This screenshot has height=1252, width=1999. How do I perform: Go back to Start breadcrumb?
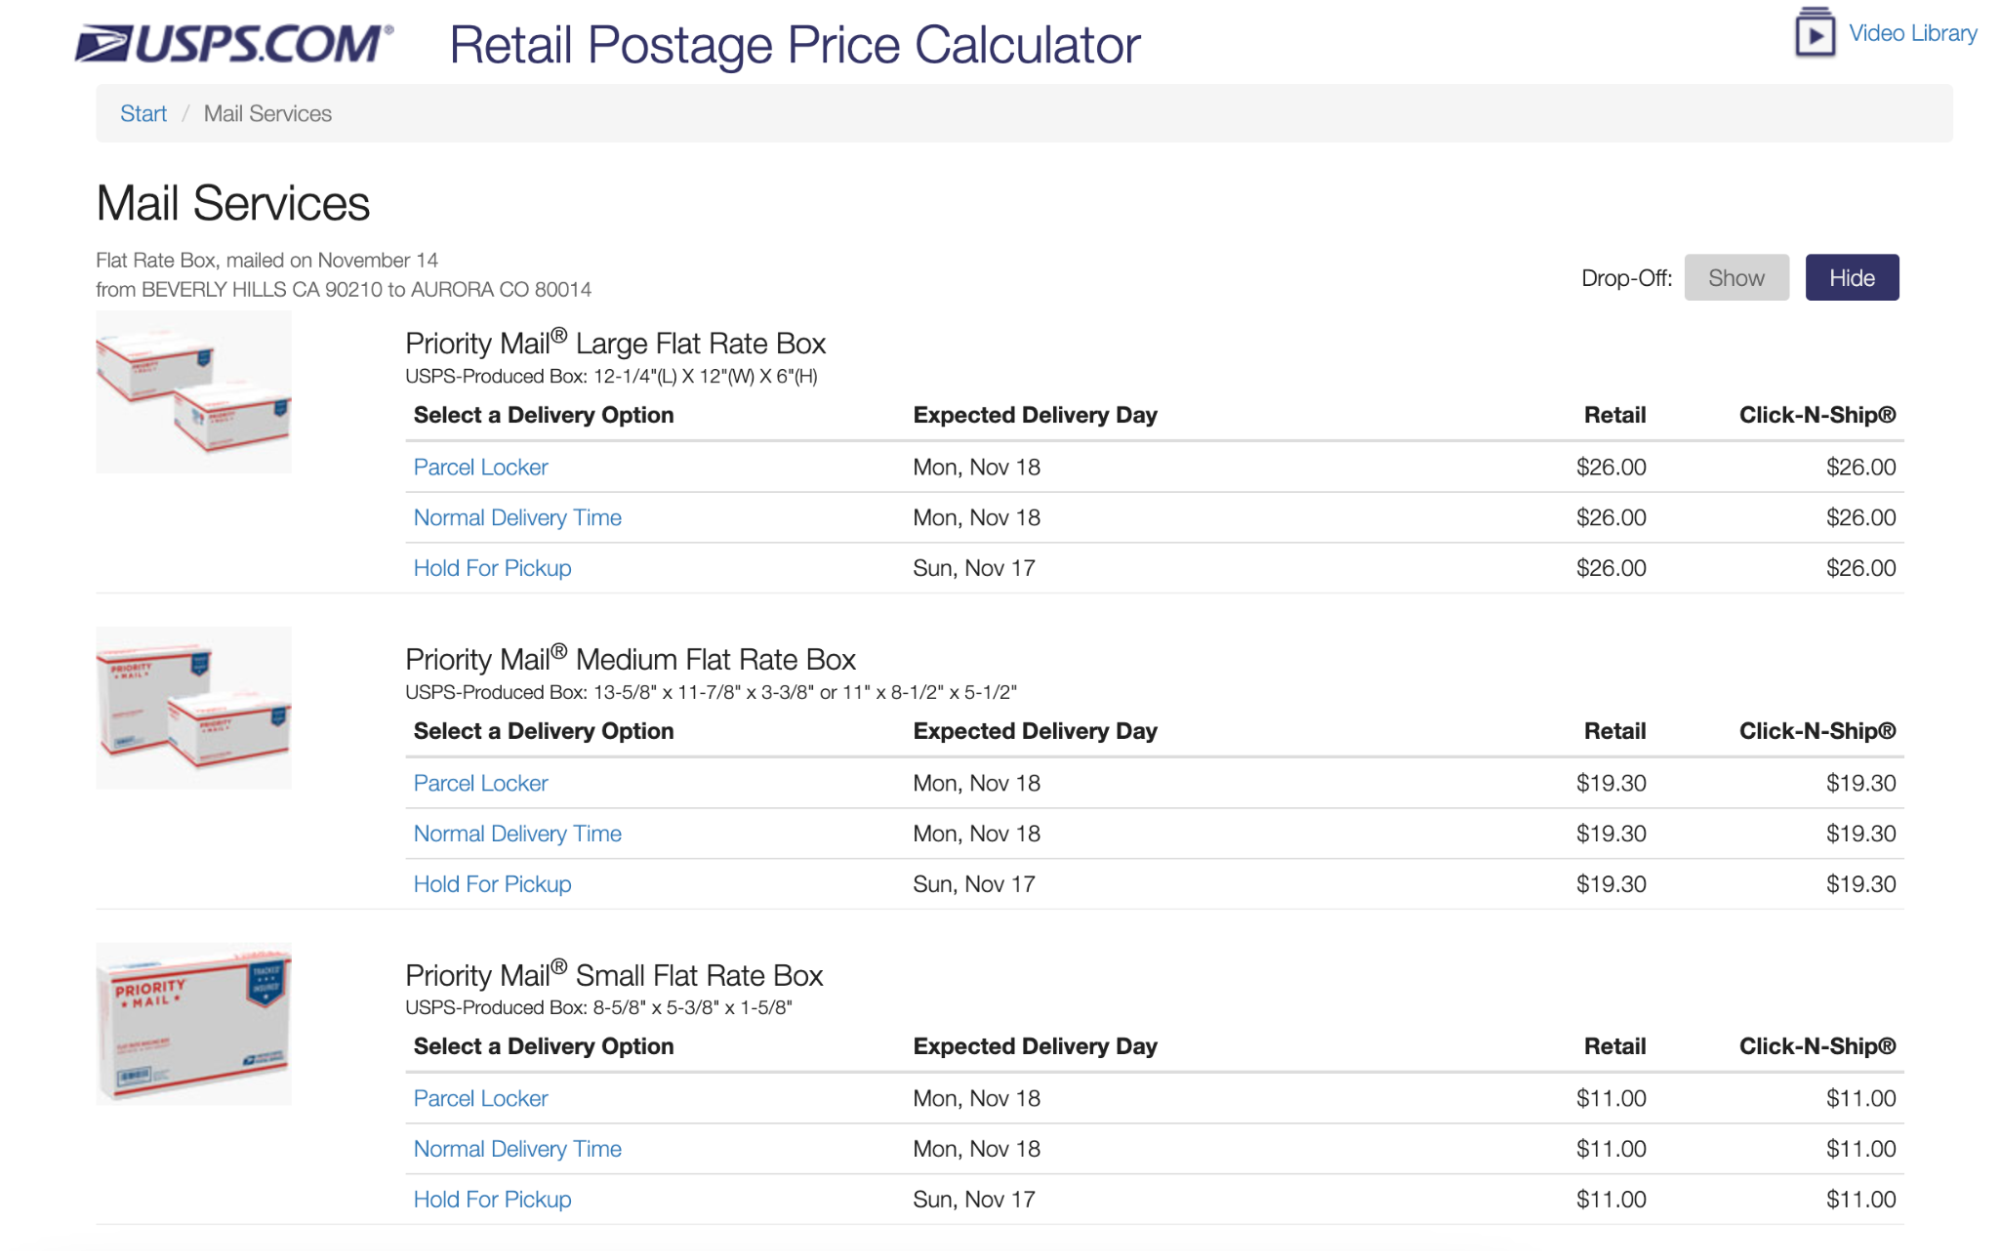143,113
